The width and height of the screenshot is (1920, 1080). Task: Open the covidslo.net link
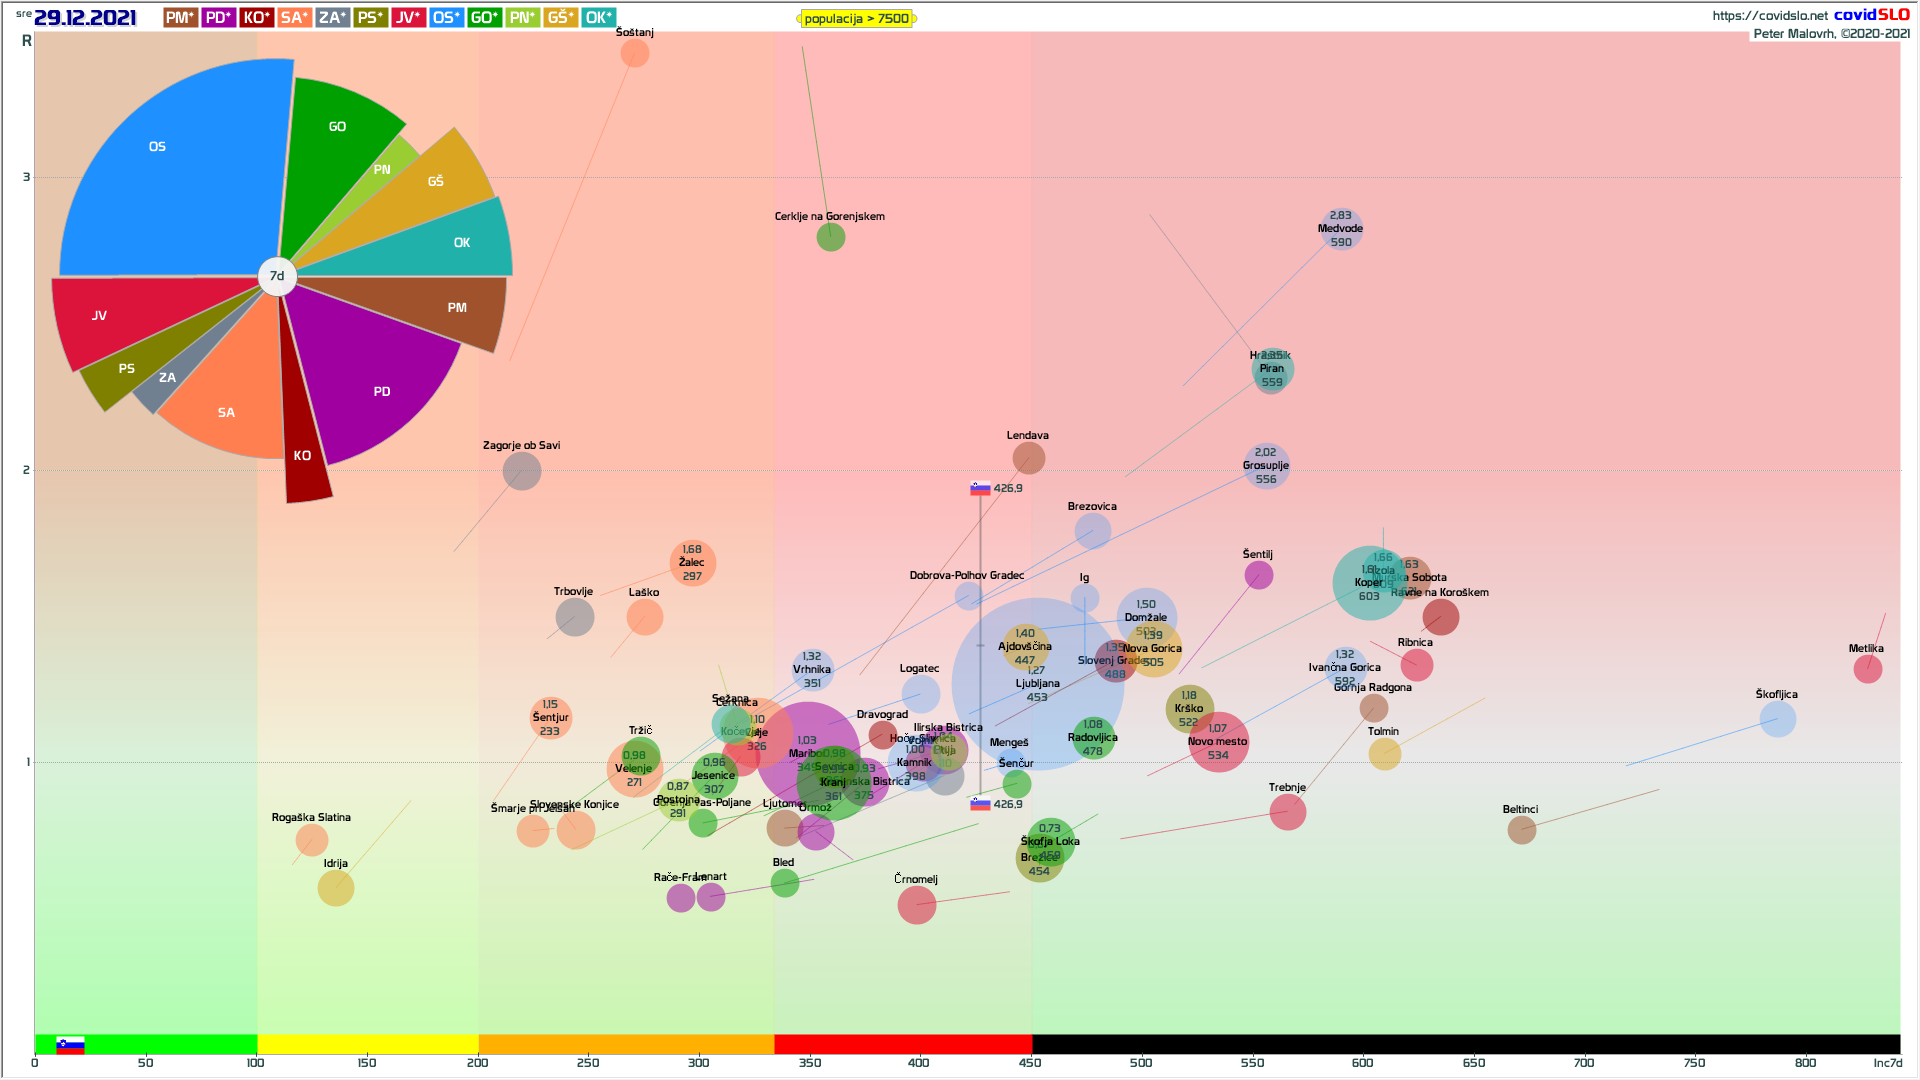[1769, 15]
